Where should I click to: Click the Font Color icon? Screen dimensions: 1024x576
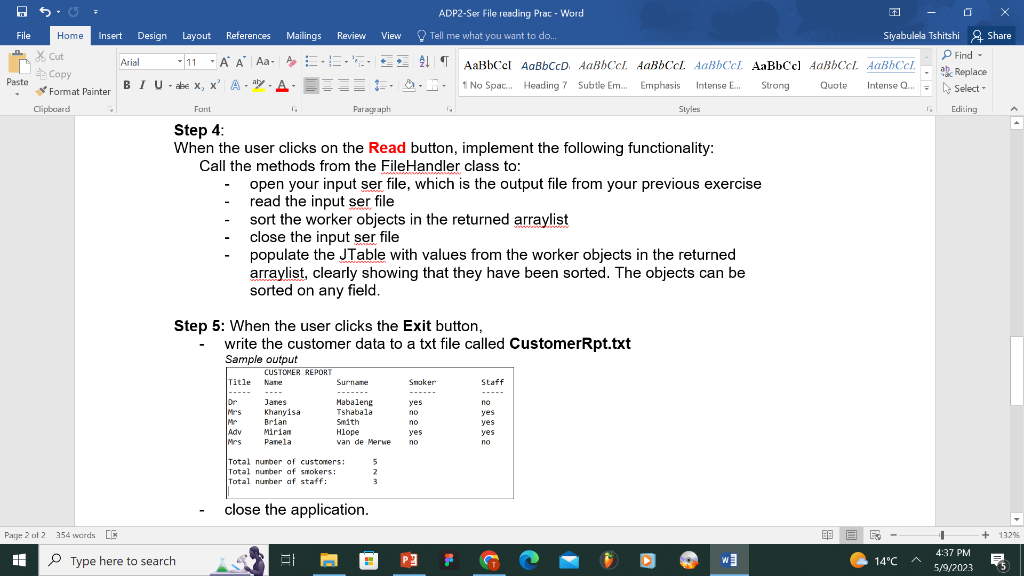click(283, 85)
